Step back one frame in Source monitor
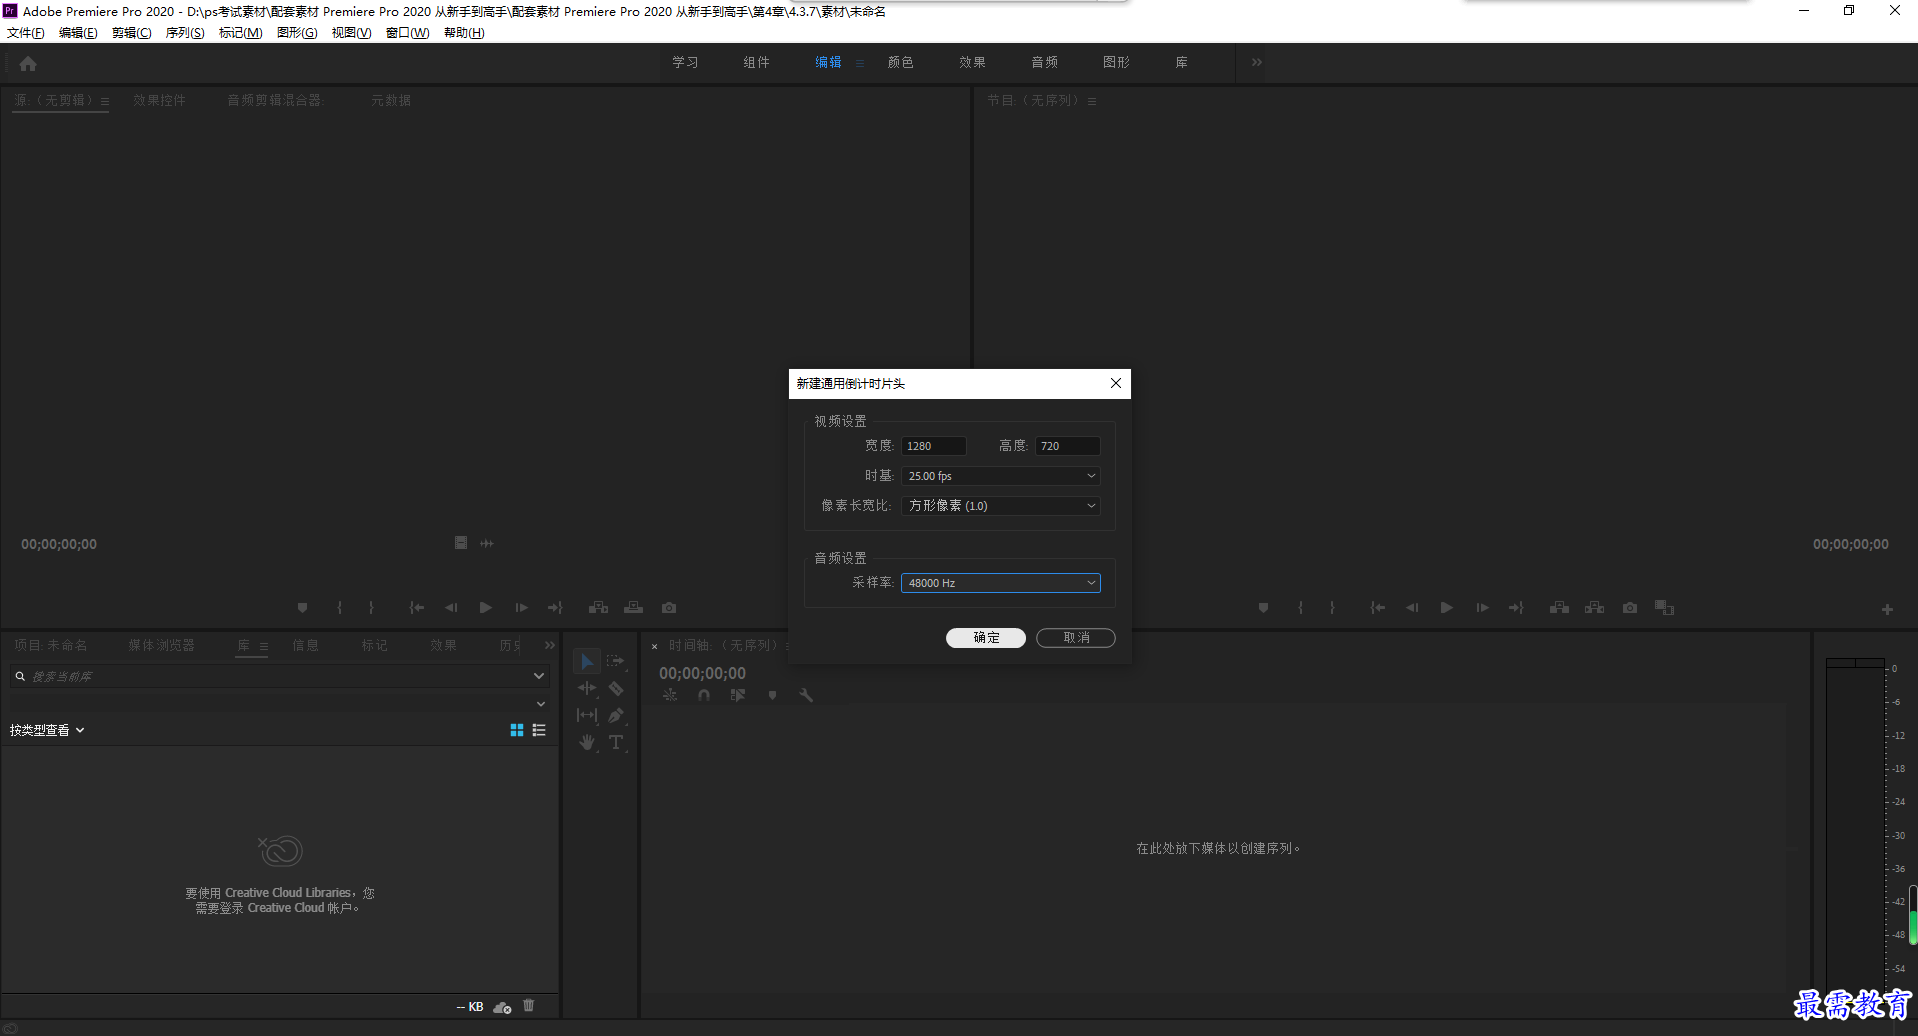The width and height of the screenshot is (1918, 1036). coord(451,607)
